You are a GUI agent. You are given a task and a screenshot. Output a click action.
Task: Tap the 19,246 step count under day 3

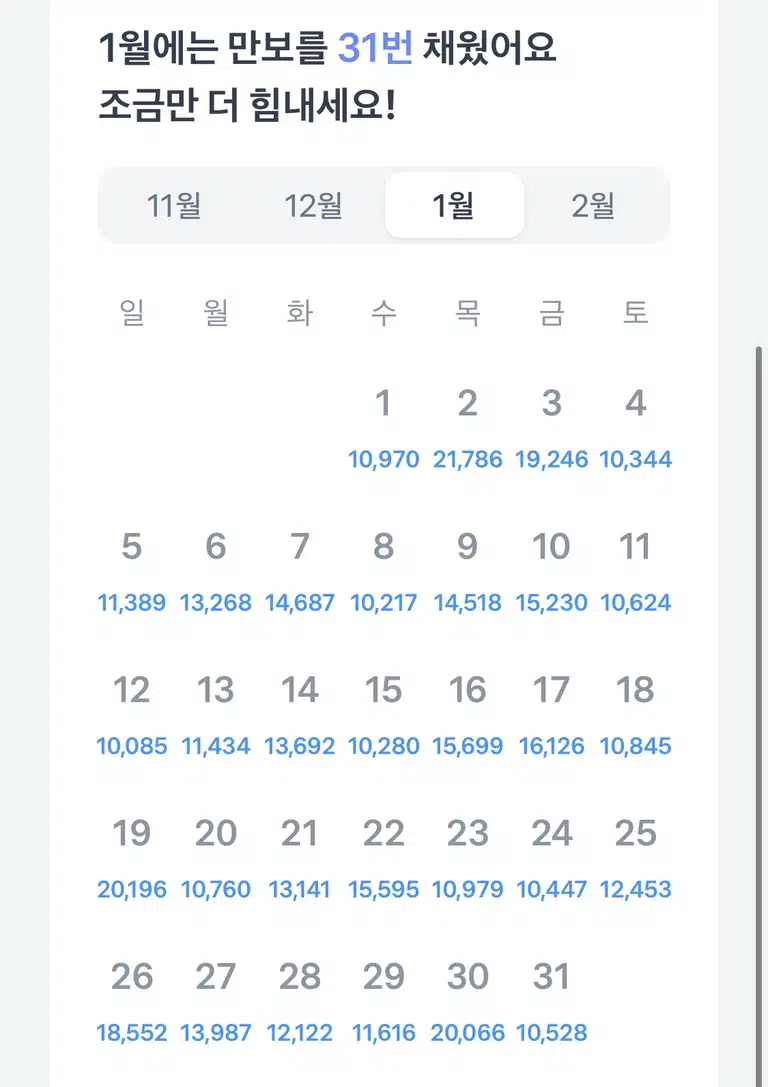coord(552,459)
